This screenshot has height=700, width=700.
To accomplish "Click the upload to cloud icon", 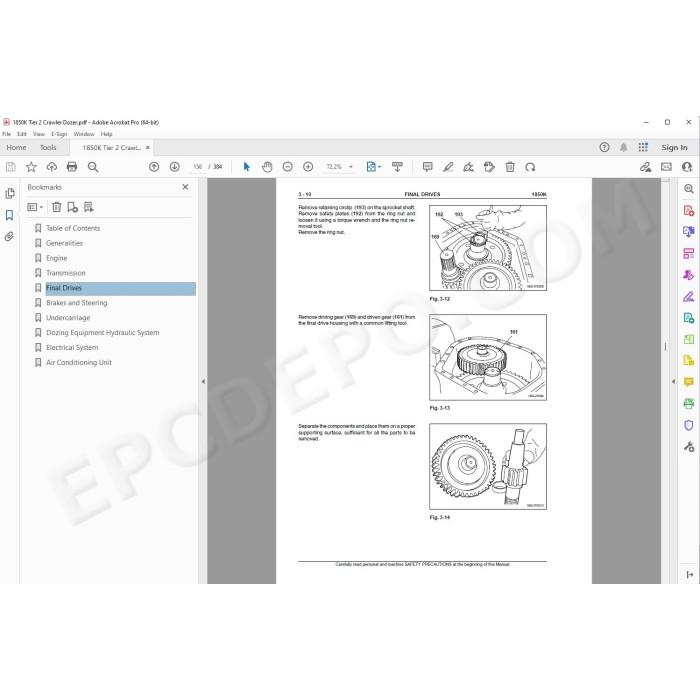I will point(52,167).
